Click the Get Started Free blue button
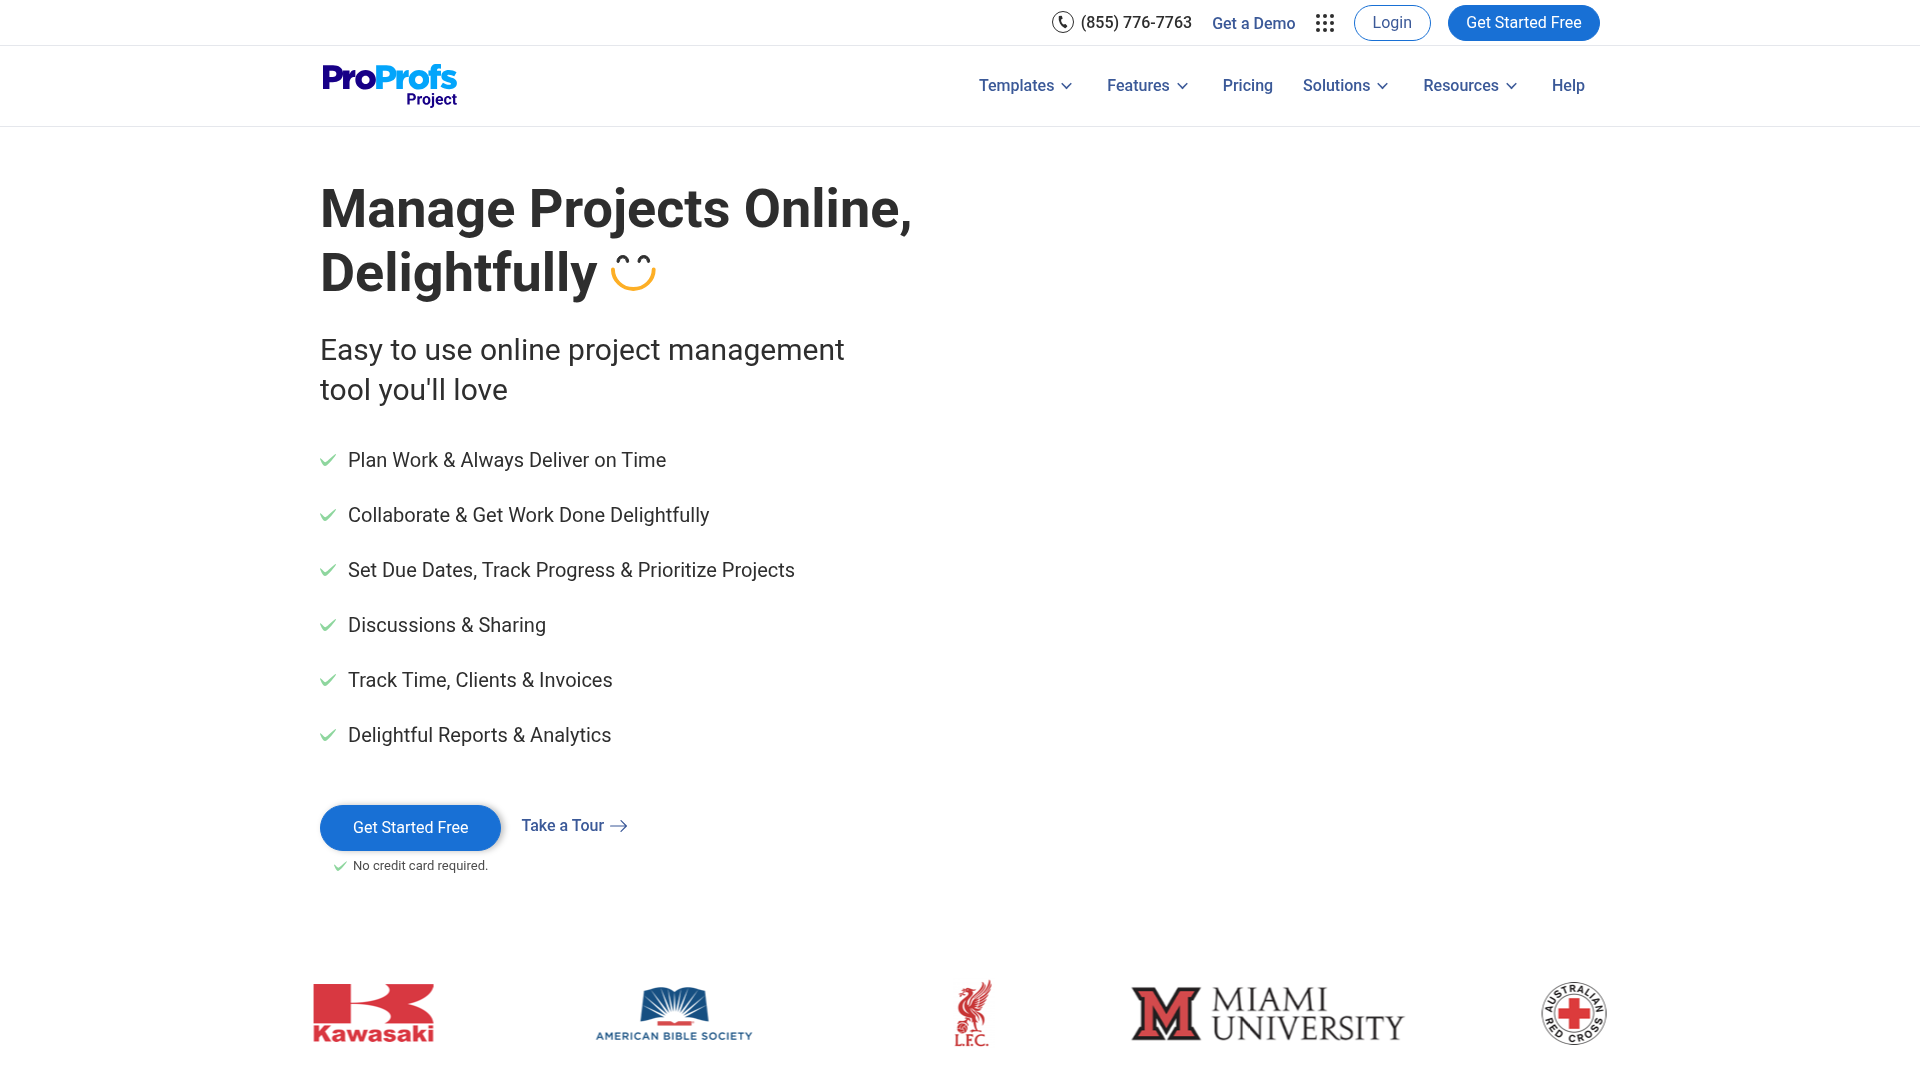This screenshot has width=1920, height=1080. pos(1523,22)
